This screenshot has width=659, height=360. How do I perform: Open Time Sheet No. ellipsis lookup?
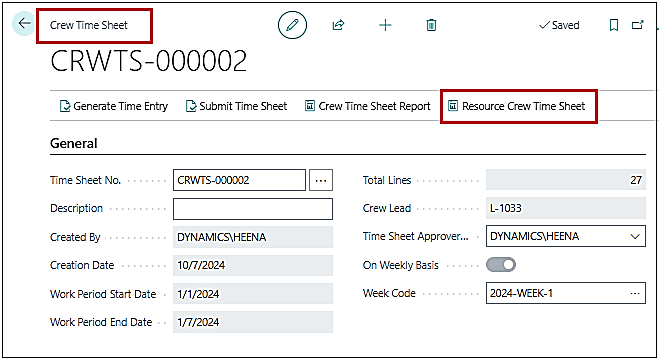[x=321, y=180]
